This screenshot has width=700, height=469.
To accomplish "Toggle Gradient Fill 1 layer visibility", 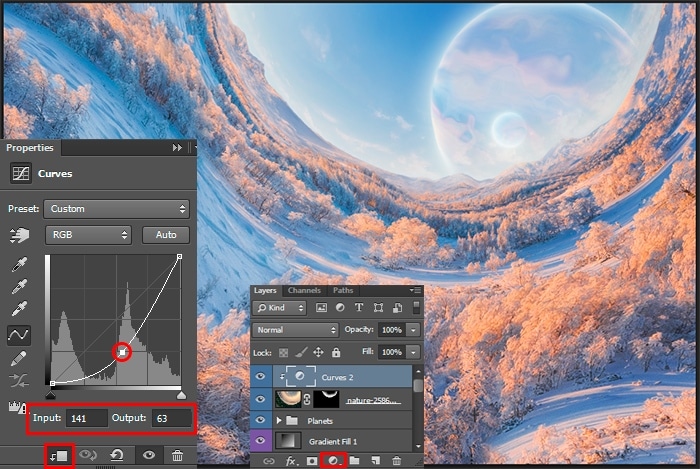I will (x=261, y=441).
